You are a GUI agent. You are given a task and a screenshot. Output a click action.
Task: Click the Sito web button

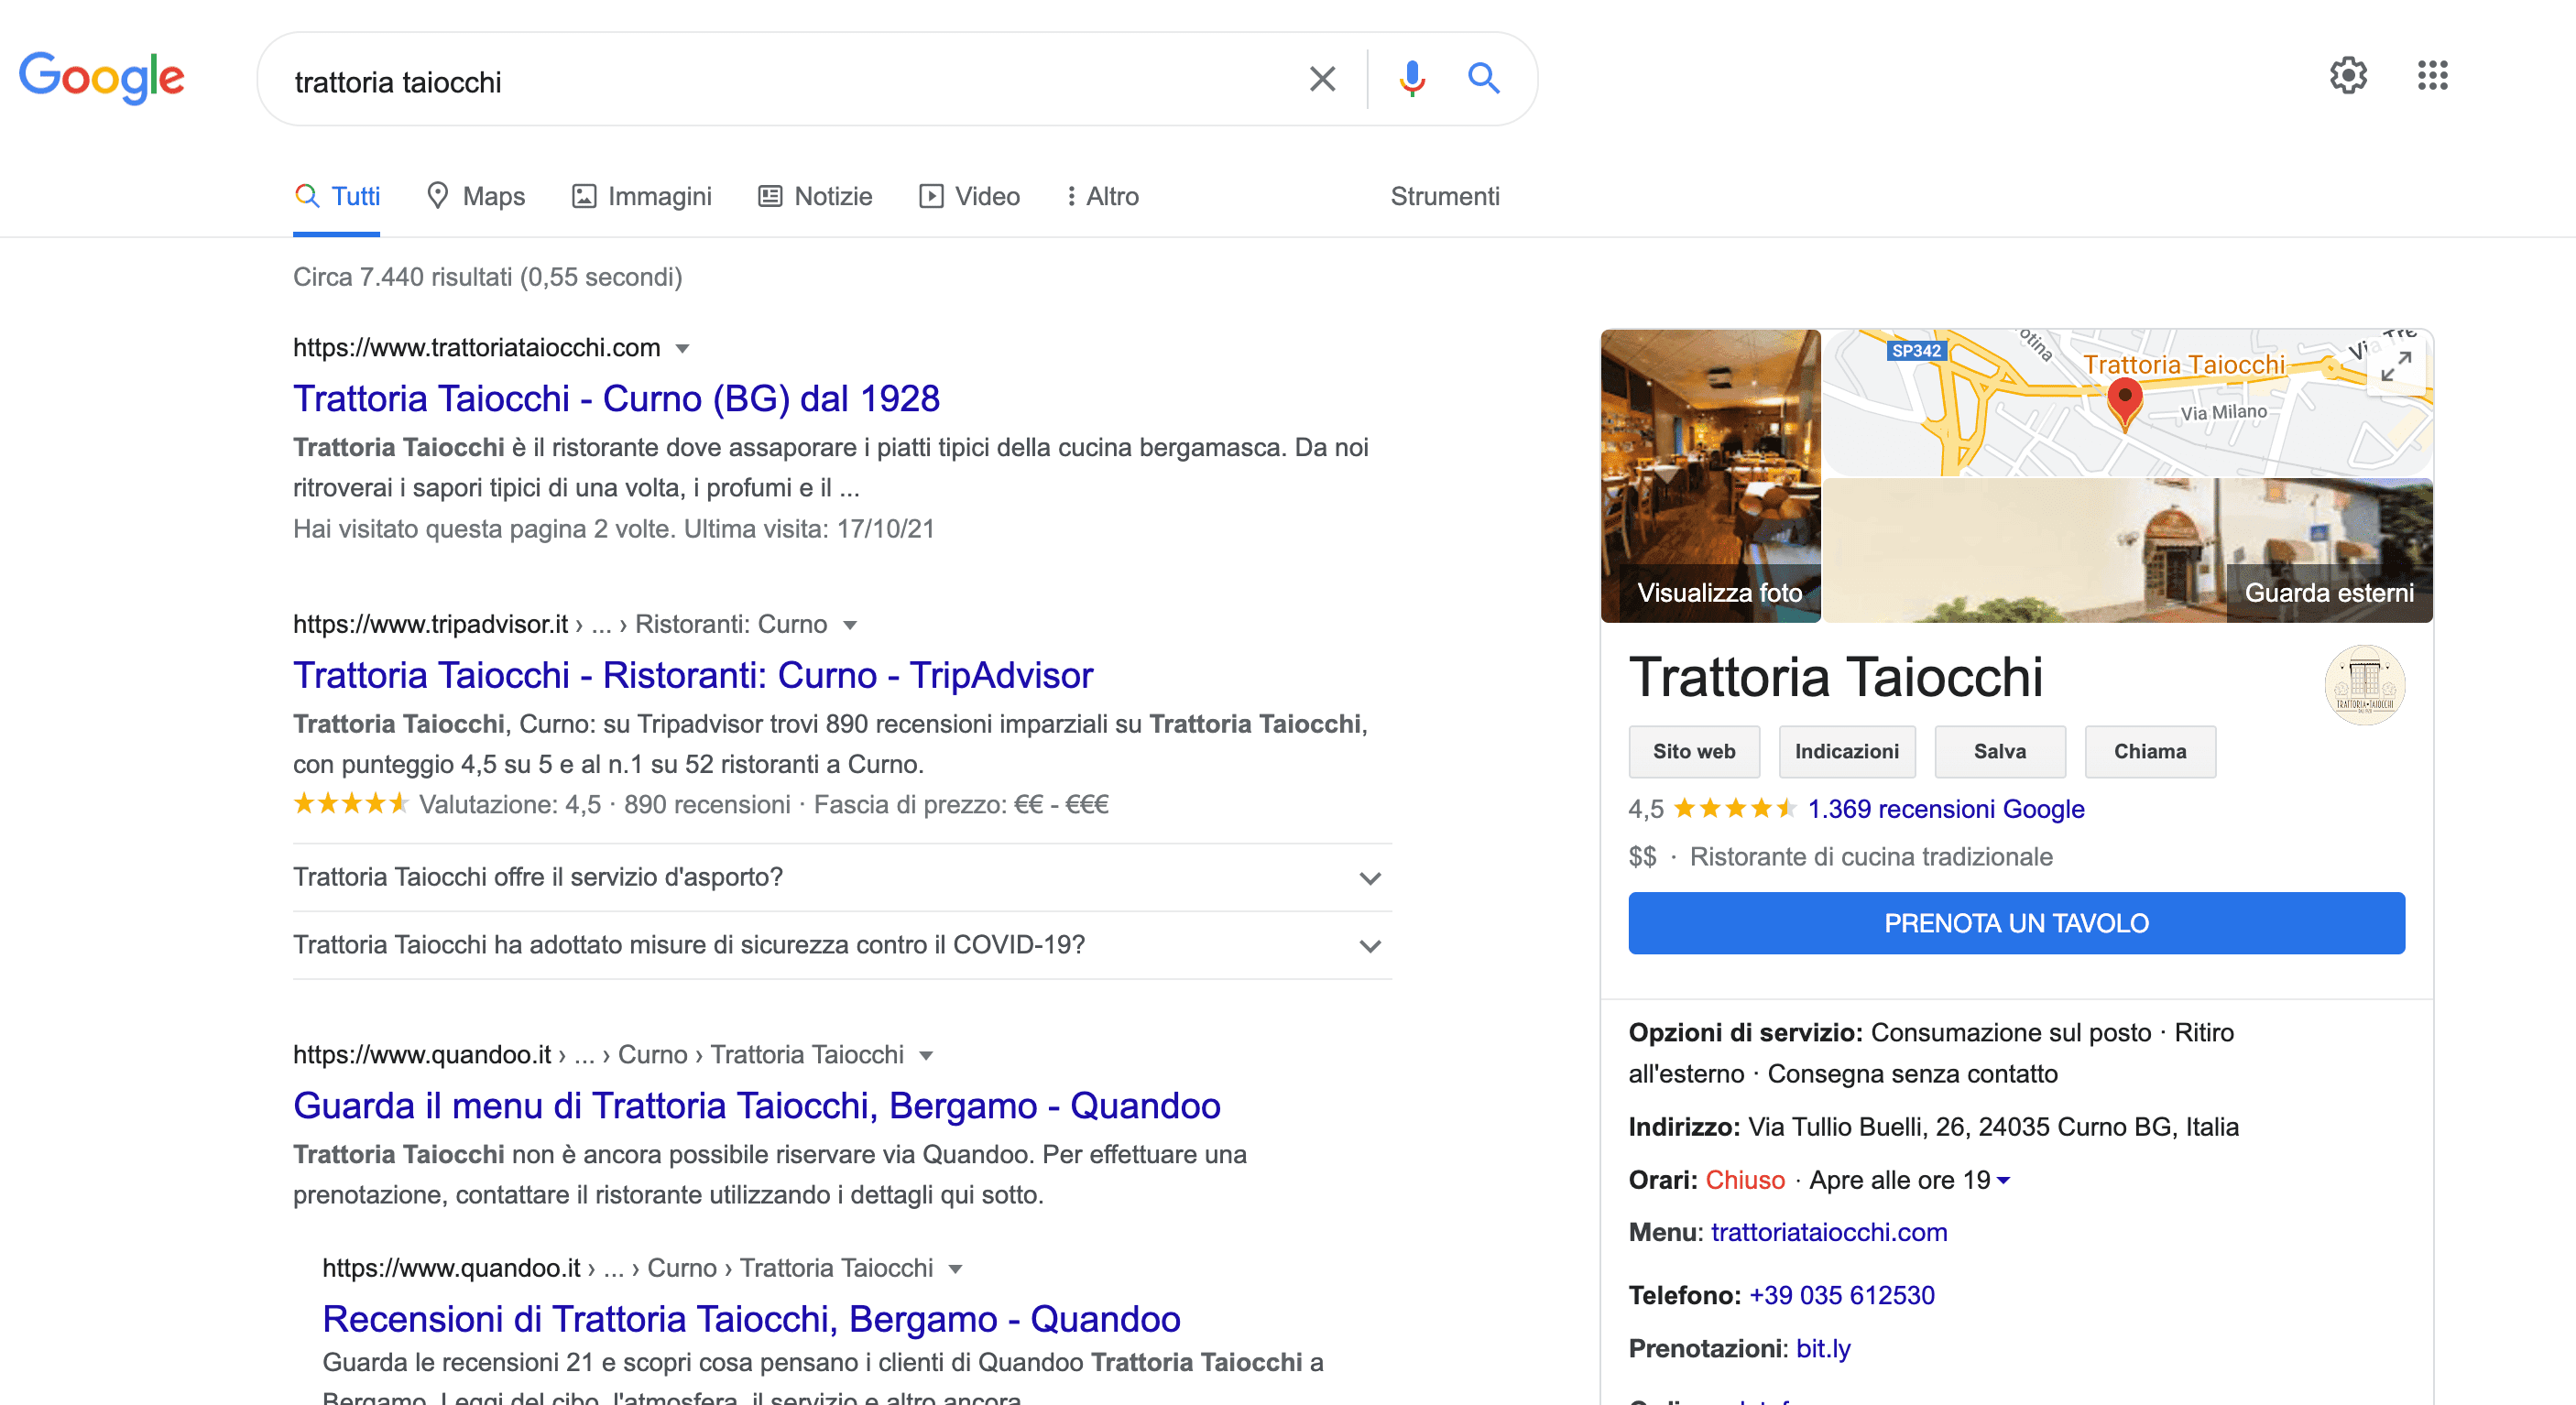click(x=1693, y=752)
